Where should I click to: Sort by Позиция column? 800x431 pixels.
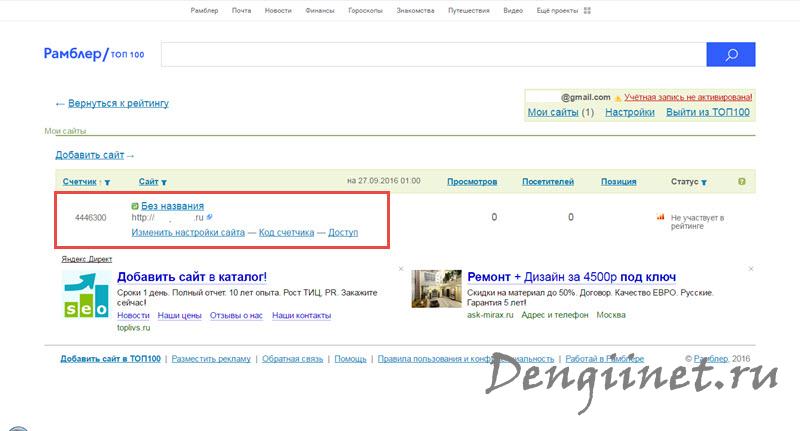coord(618,182)
